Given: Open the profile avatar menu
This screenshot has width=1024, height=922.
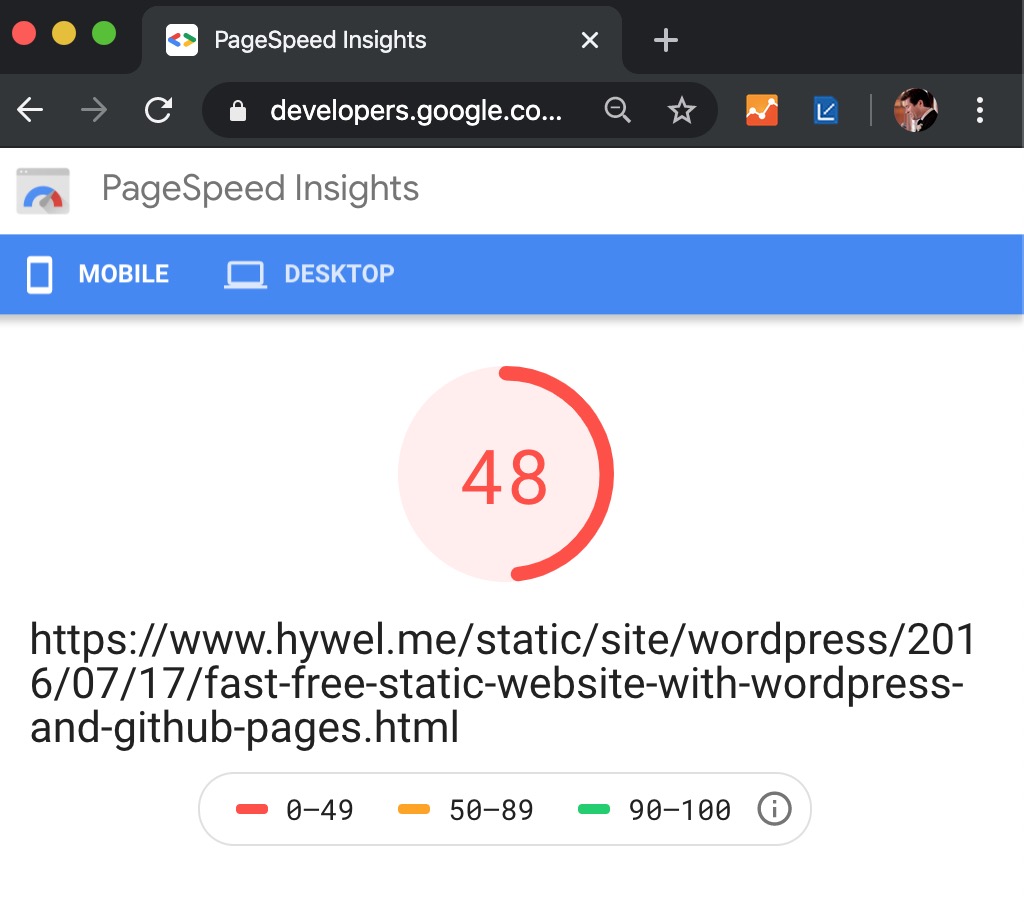Looking at the screenshot, I should pyautogui.click(x=916, y=110).
